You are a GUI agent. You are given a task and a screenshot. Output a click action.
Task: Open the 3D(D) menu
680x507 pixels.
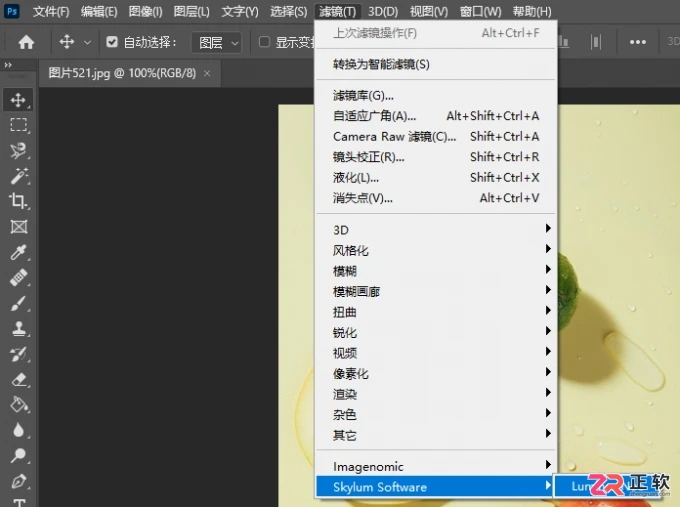tap(383, 11)
